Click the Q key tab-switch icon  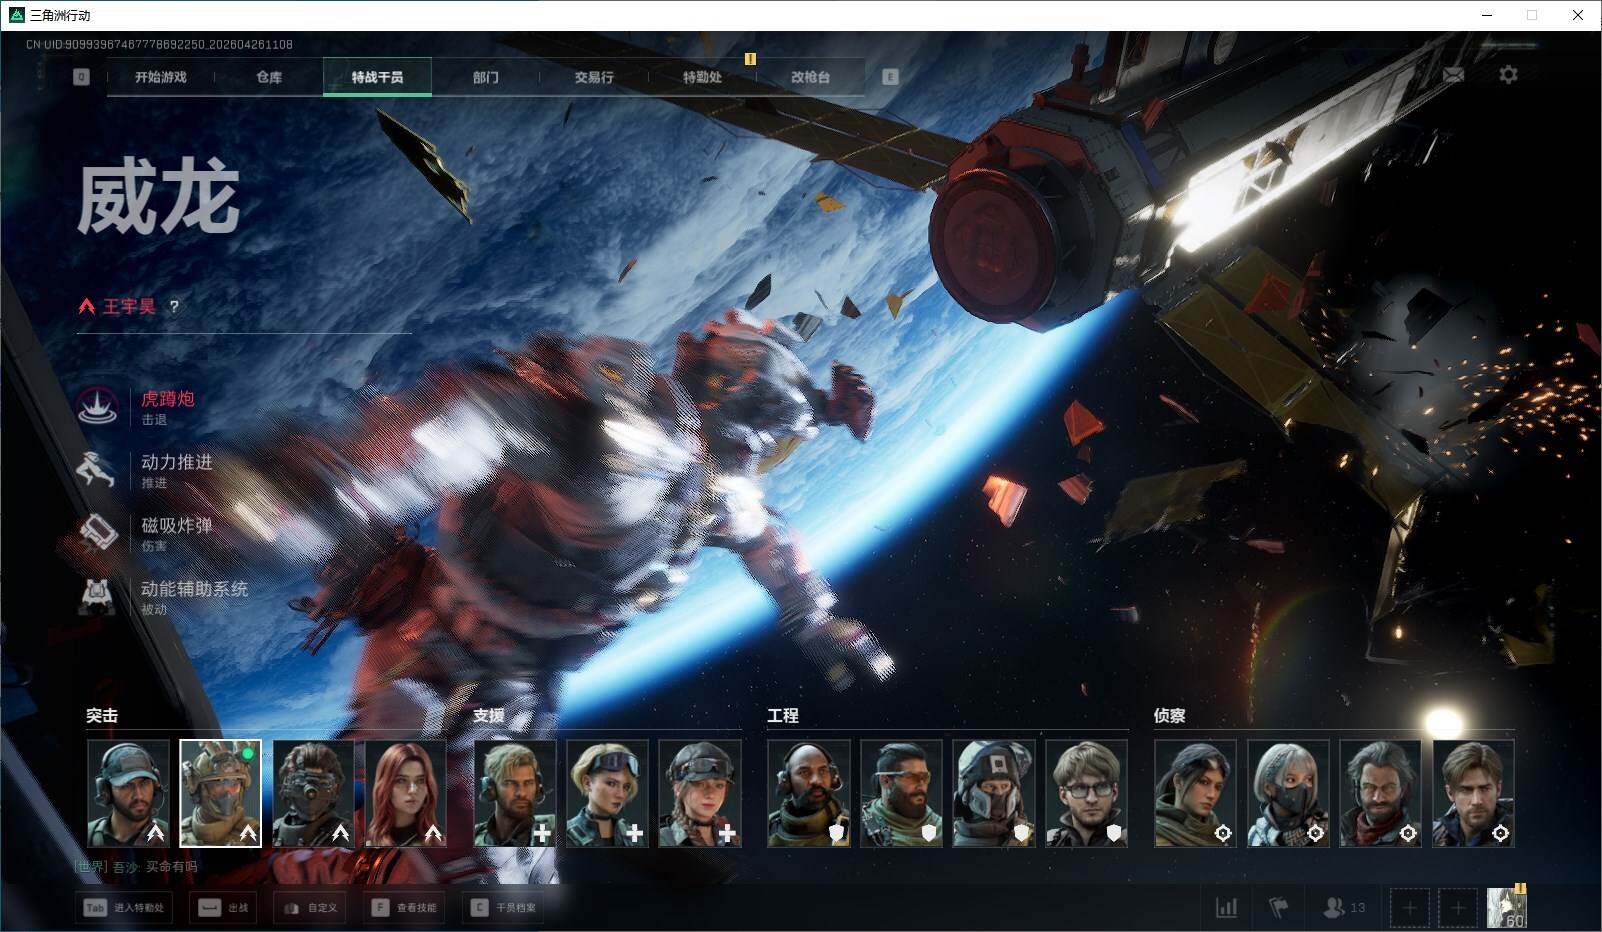[x=81, y=77]
